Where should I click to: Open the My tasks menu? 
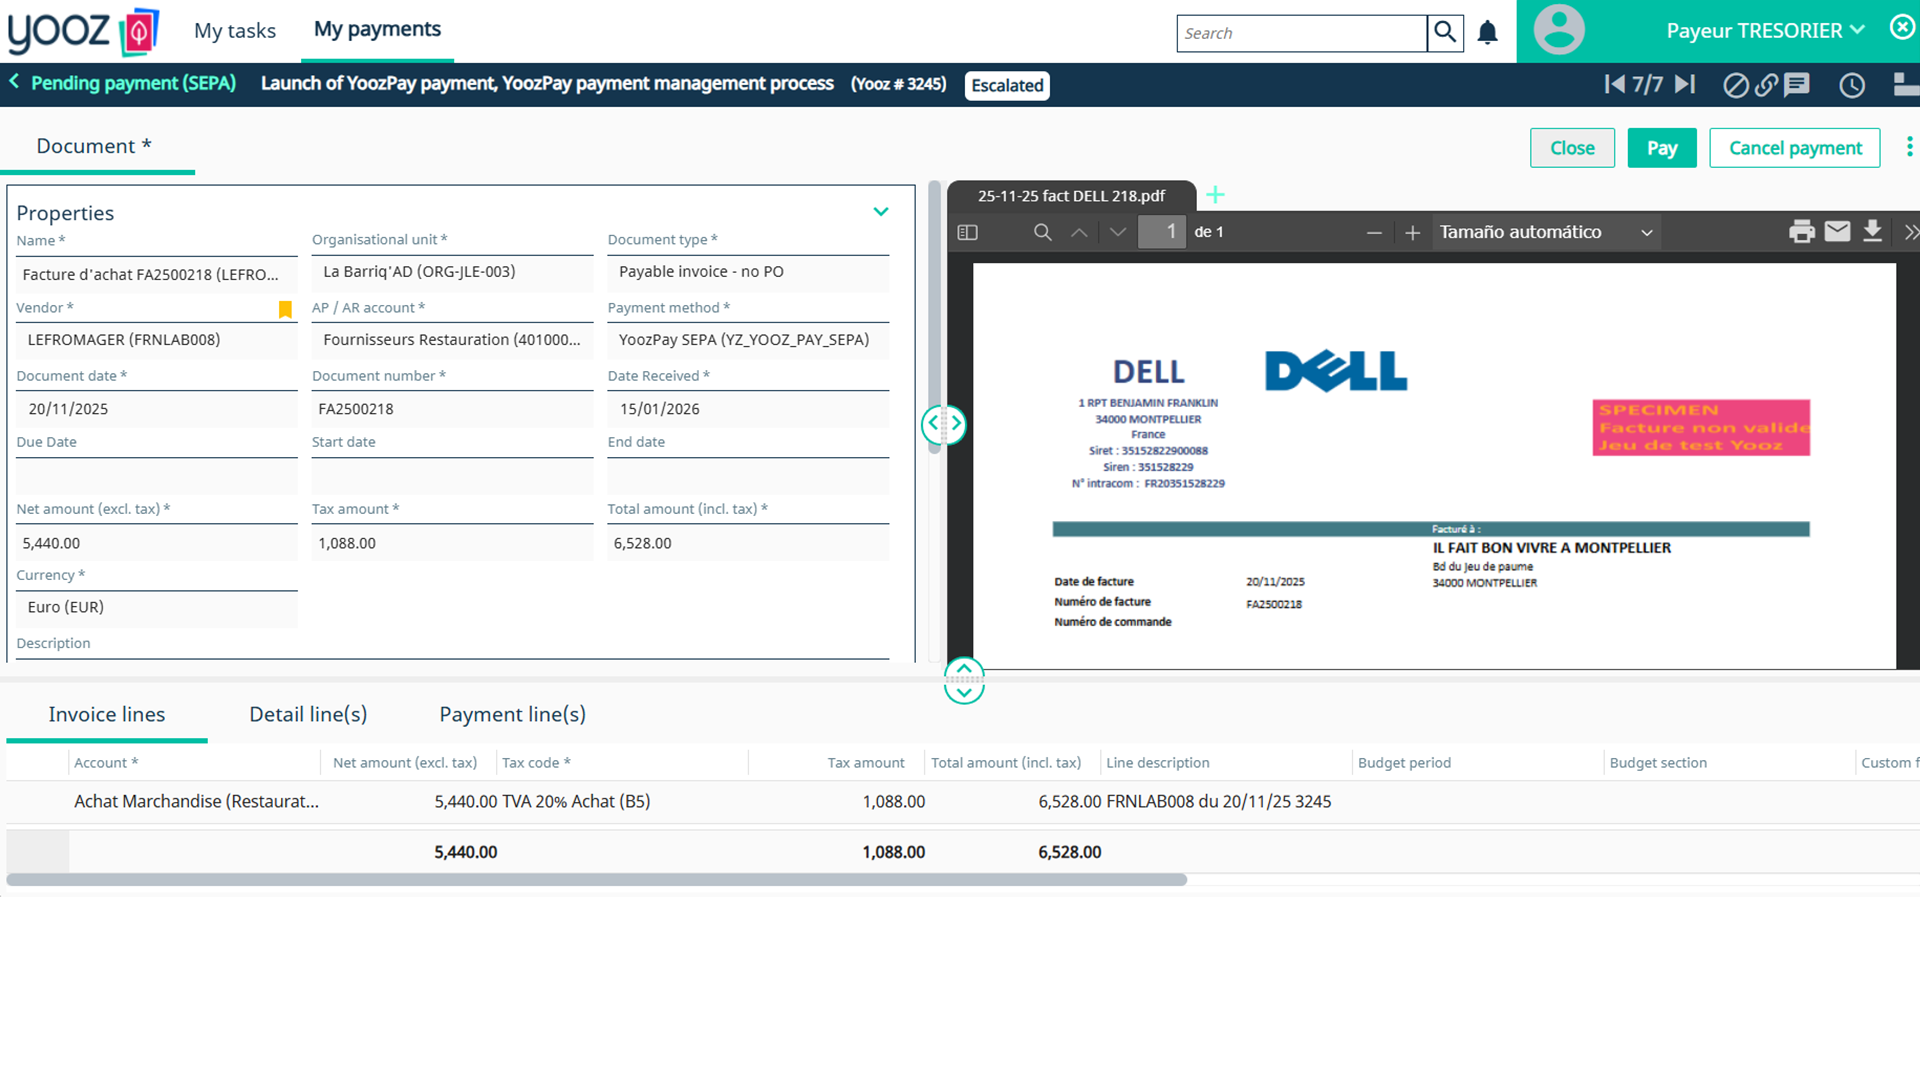[x=235, y=31]
